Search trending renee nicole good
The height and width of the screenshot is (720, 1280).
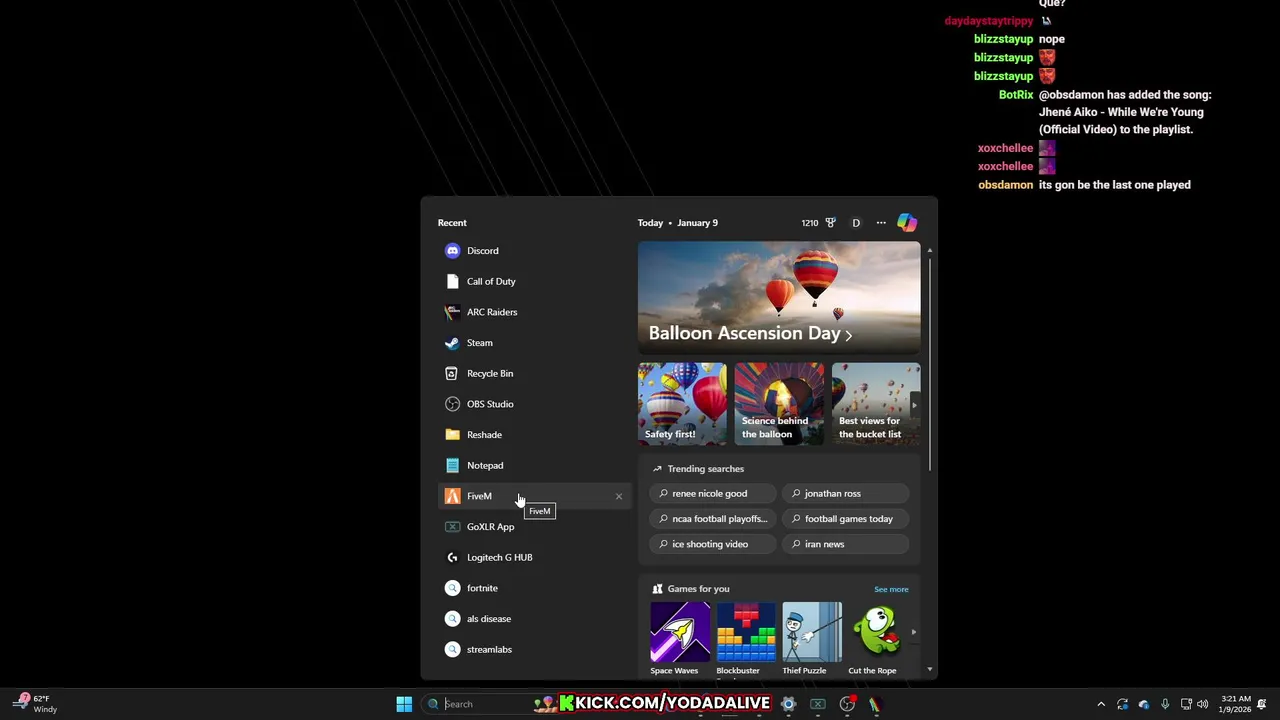pyautogui.click(x=712, y=493)
